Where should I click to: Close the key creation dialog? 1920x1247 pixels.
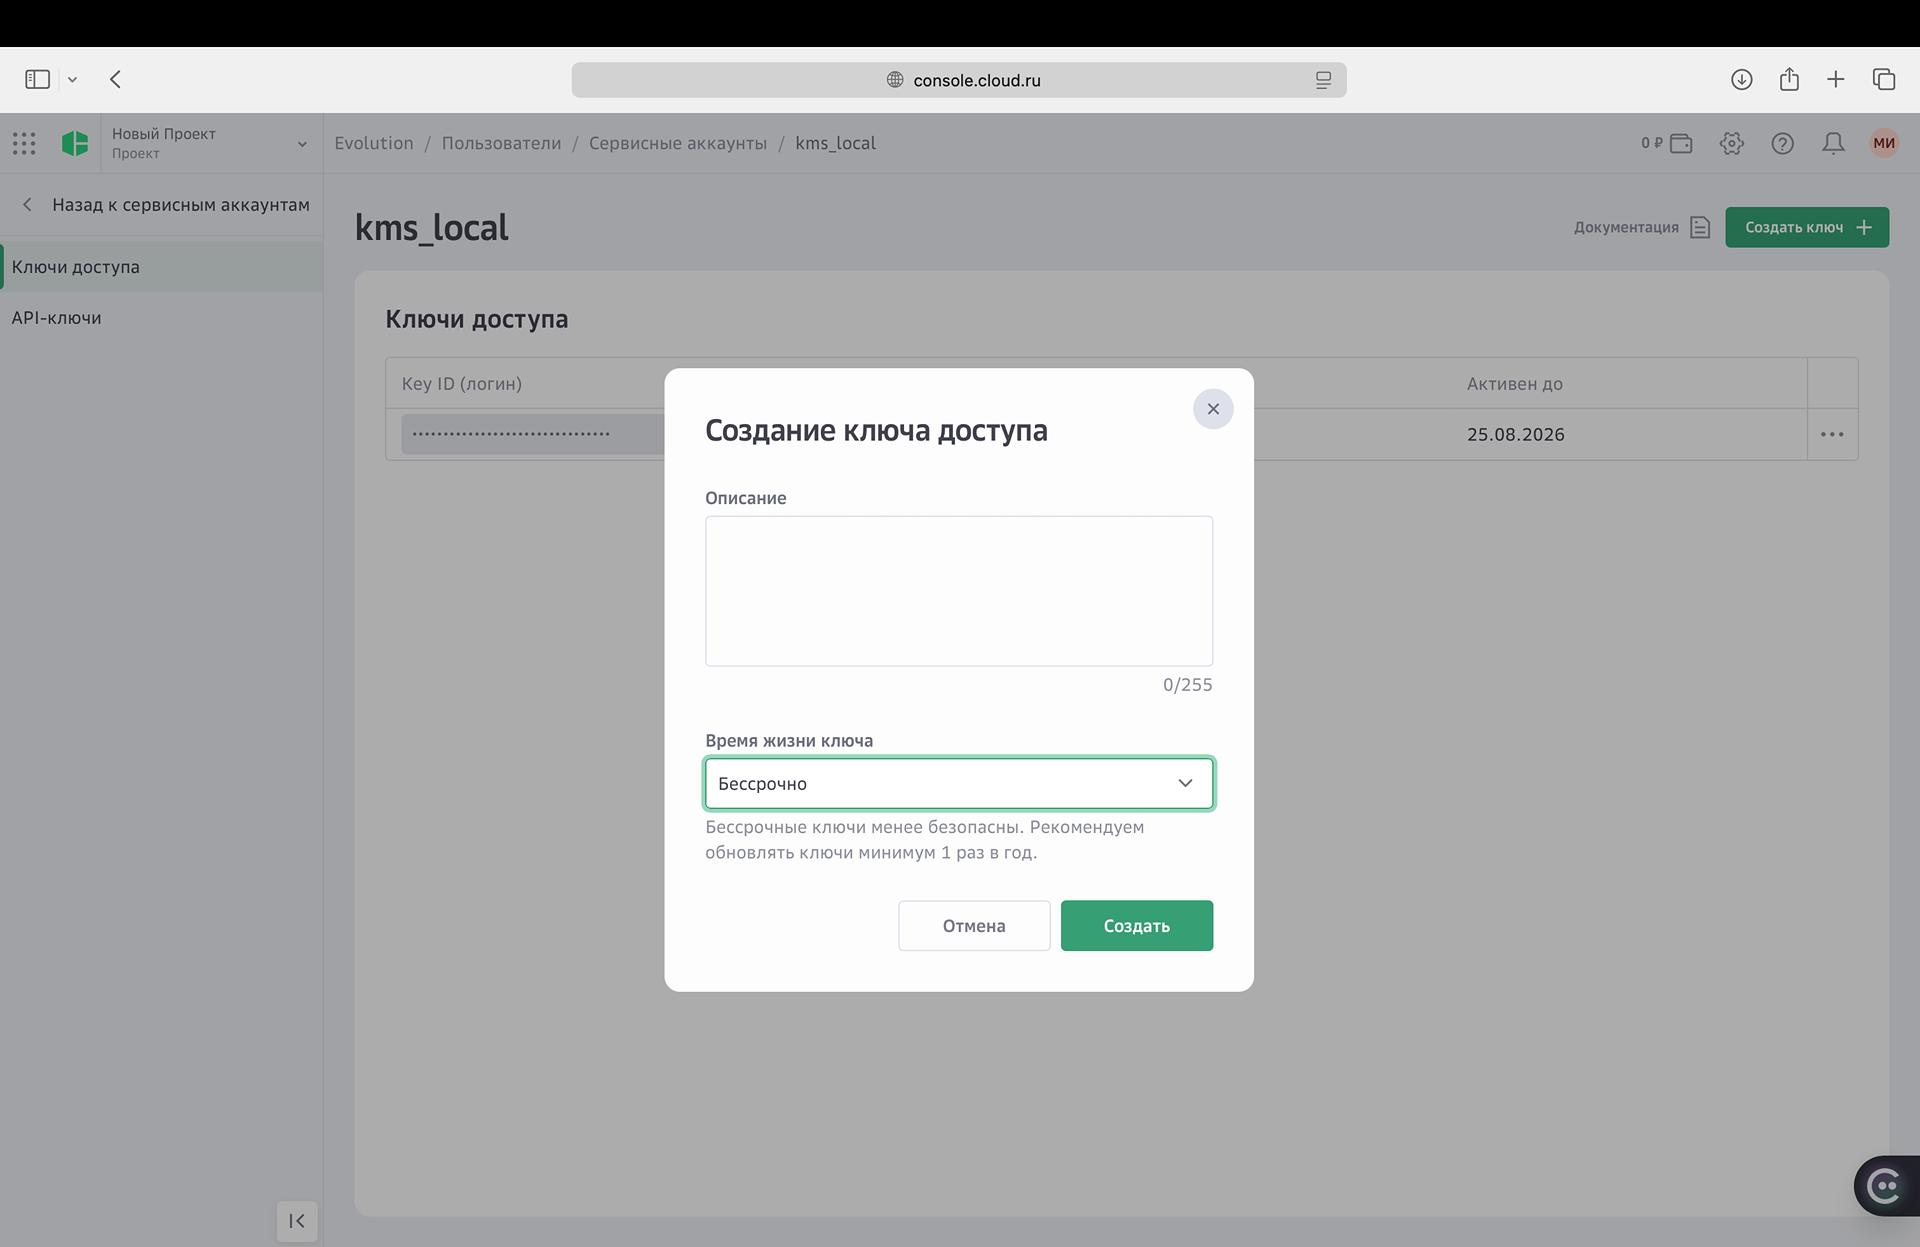pyautogui.click(x=1213, y=409)
